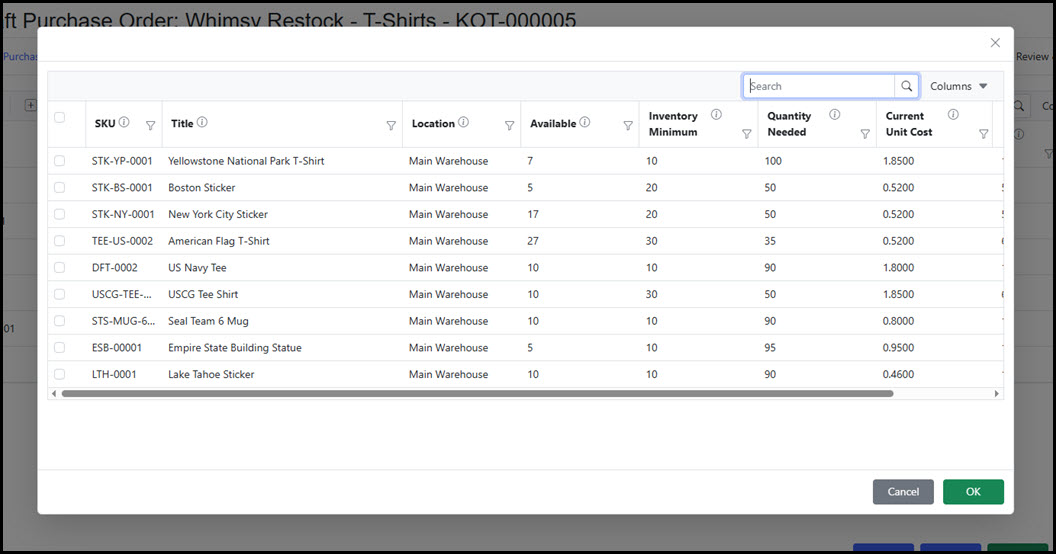Click the horizontal scrollbar of the grid
Viewport: 1056px width, 554px height.
tap(477, 394)
